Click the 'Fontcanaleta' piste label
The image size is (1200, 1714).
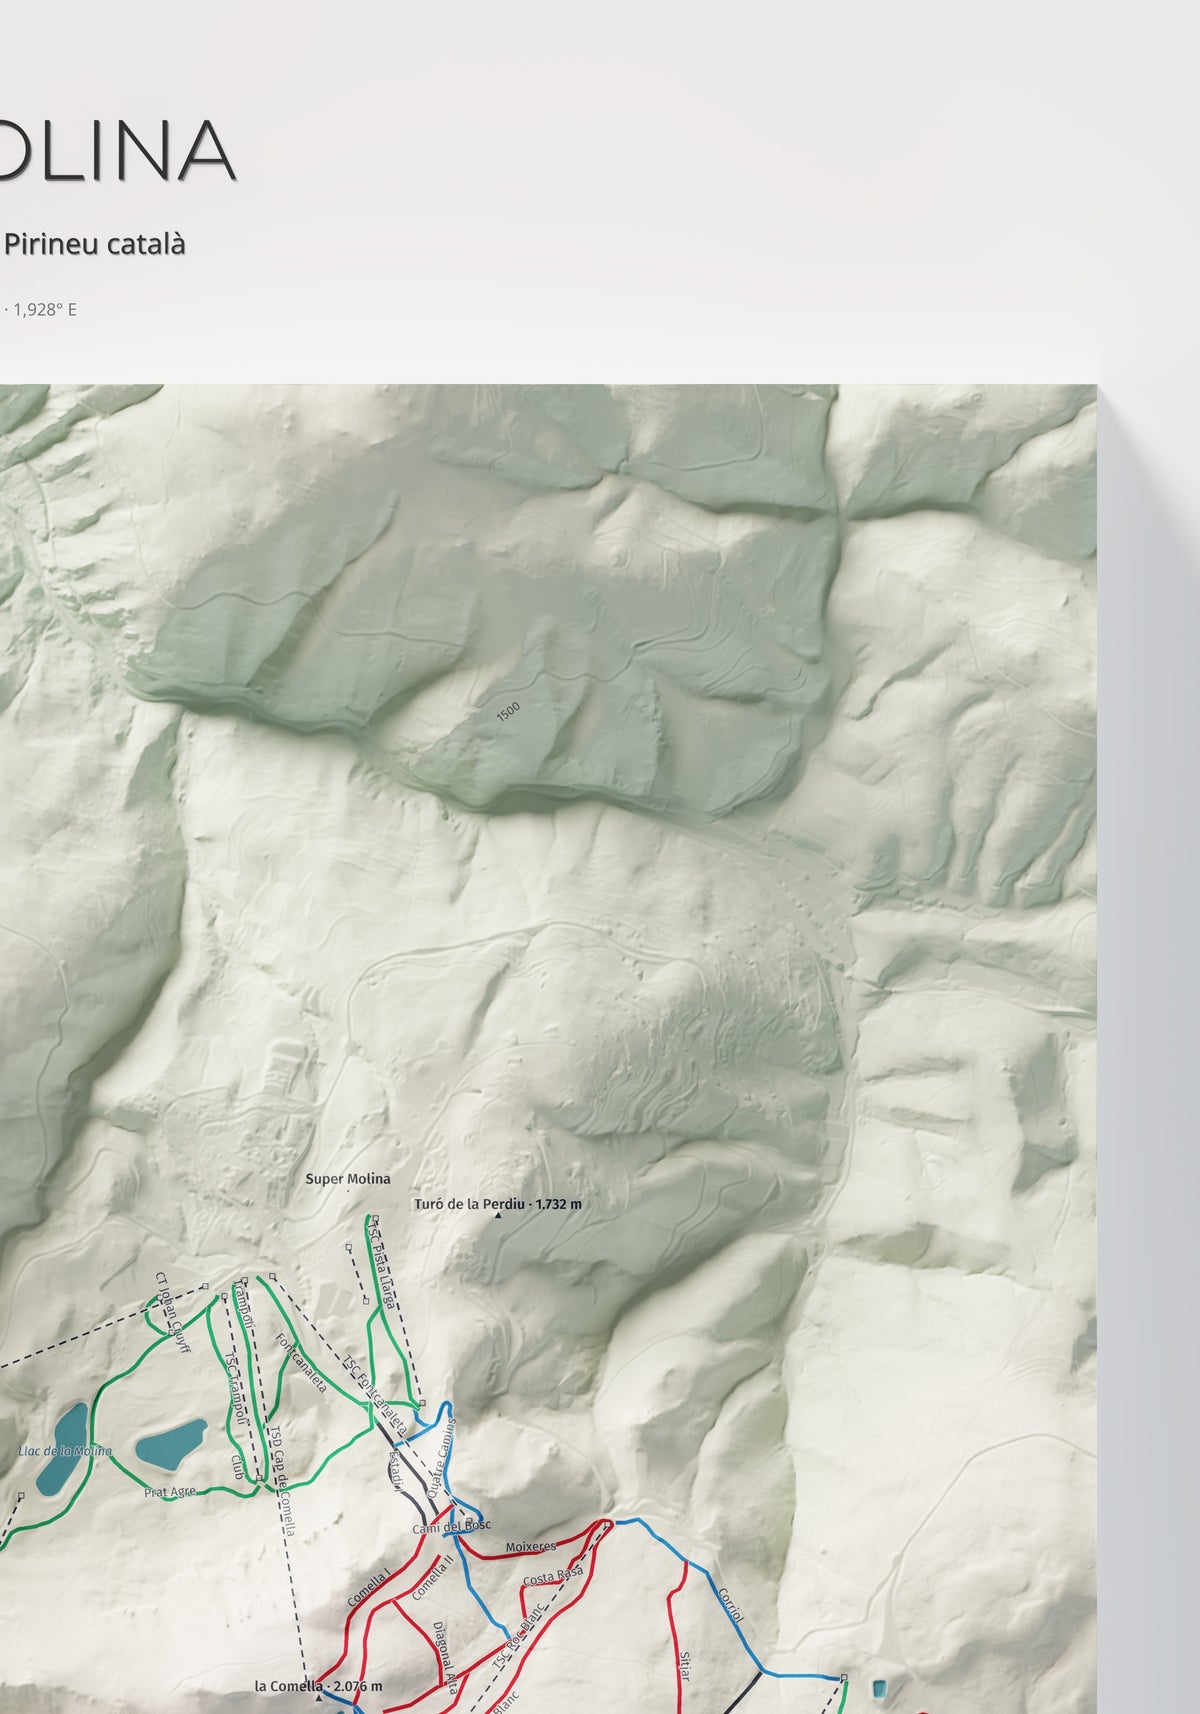pyautogui.click(x=301, y=1364)
